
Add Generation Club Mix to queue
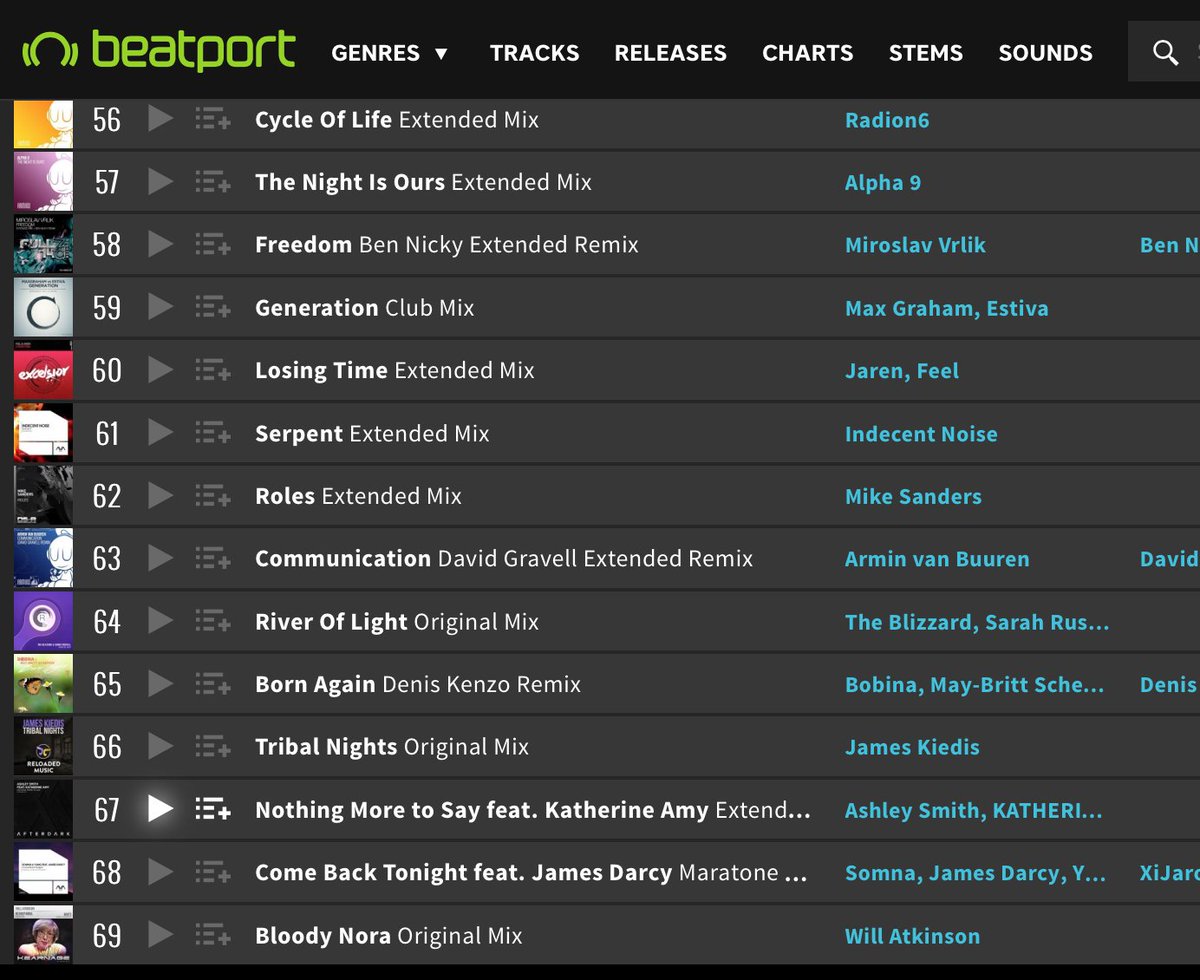[213, 308]
